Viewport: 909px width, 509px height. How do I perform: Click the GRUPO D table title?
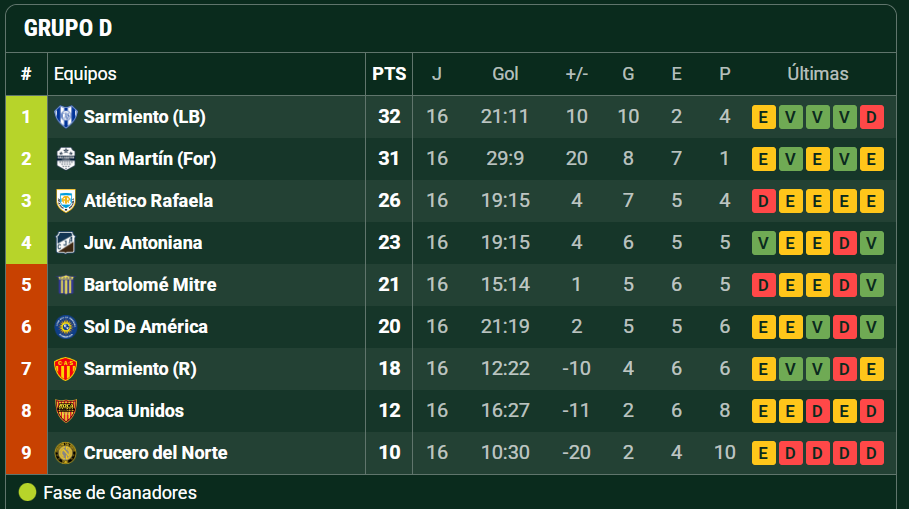tap(68, 29)
